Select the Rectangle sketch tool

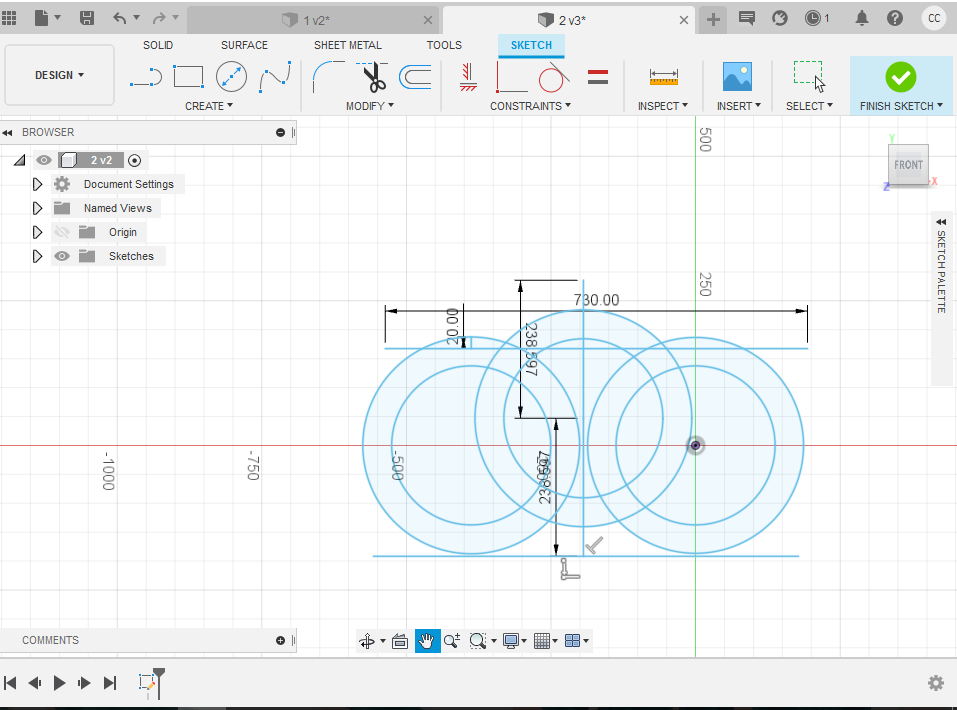(x=188, y=77)
